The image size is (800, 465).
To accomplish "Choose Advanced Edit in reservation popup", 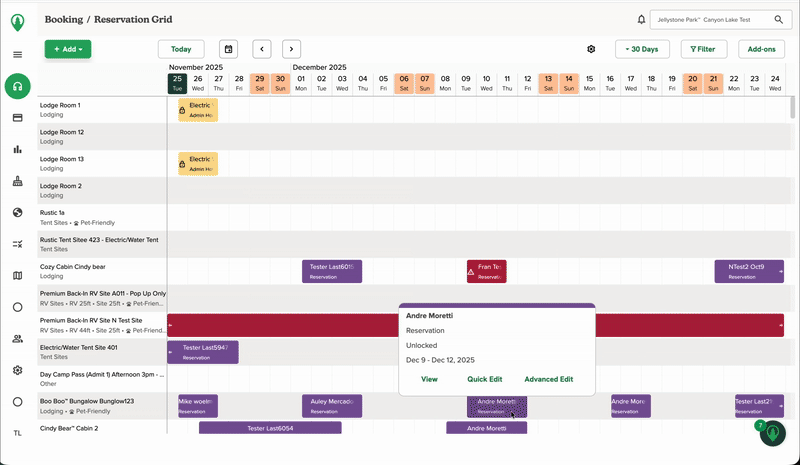I will (x=548, y=379).
